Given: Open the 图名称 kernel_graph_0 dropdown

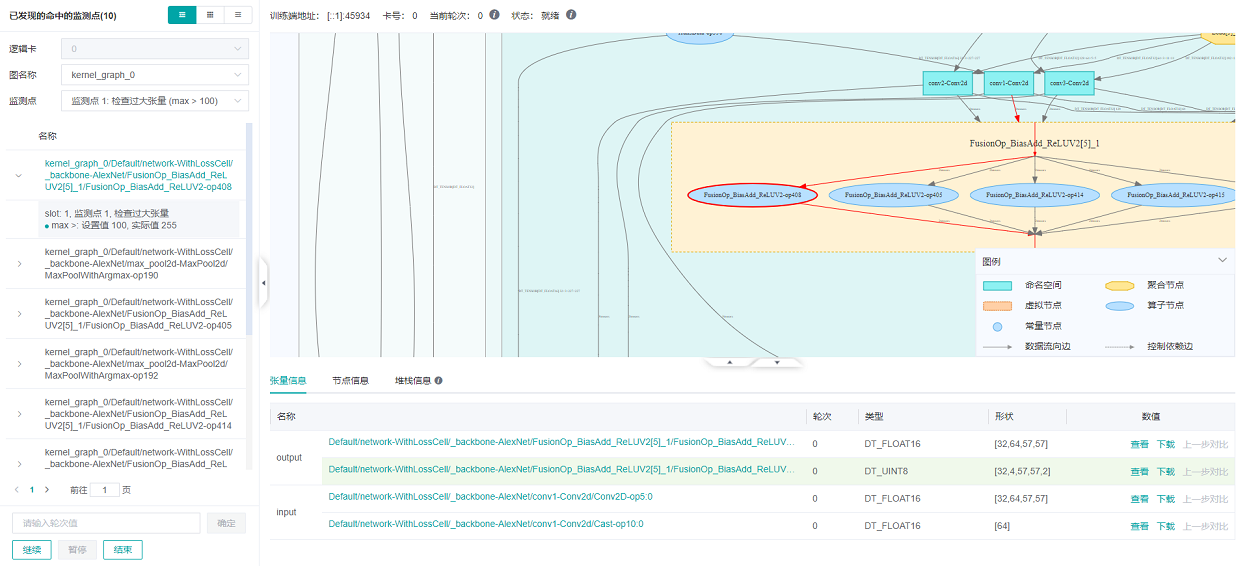Looking at the screenshot, I should tap(154, 75).
